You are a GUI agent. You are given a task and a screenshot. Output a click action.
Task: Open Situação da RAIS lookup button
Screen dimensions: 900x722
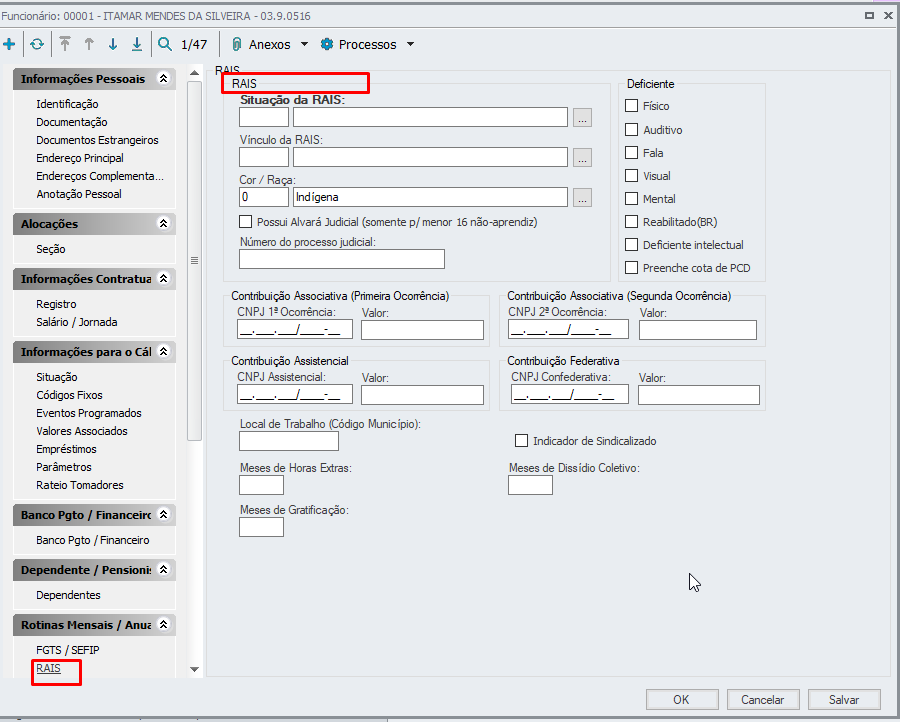point(582,117)
